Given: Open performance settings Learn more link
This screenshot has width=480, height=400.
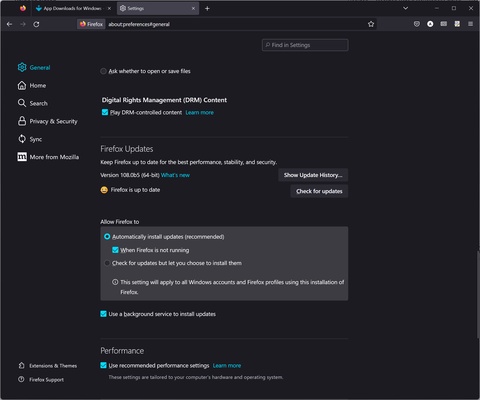Looking at the screenshot, I should click(227, 365).
